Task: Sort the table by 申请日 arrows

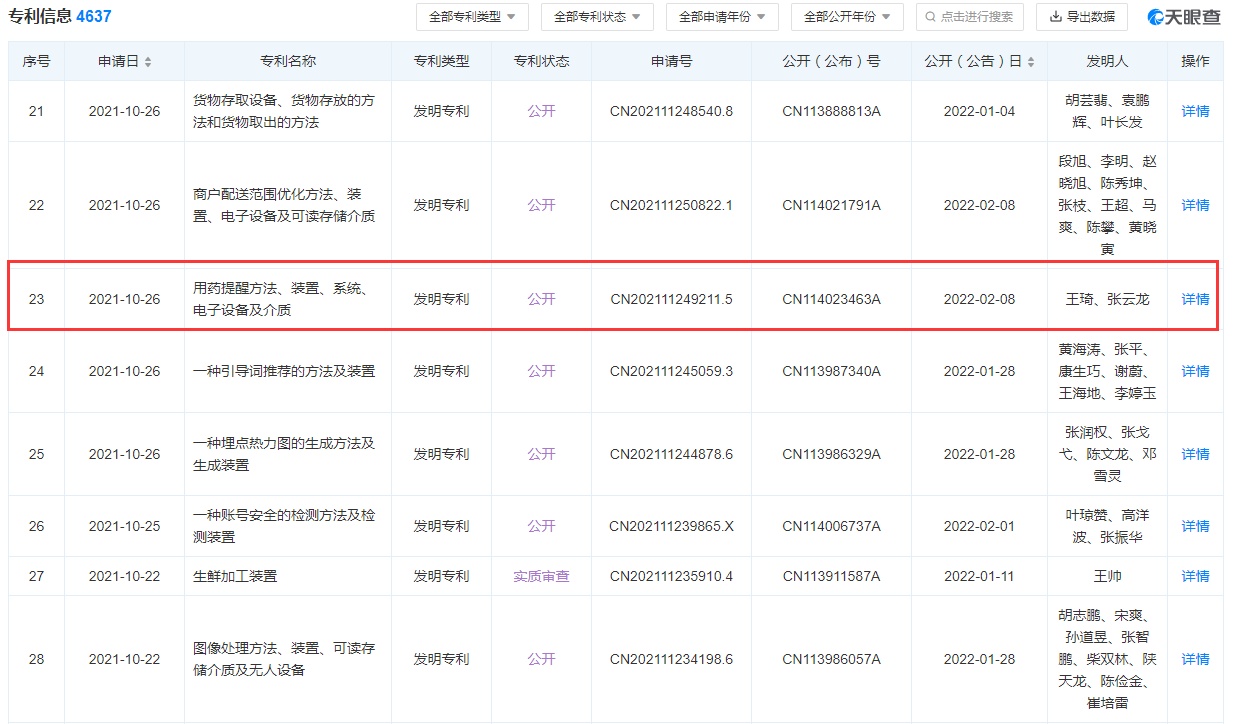Action: pyautogui.click(x=148, y=62)
